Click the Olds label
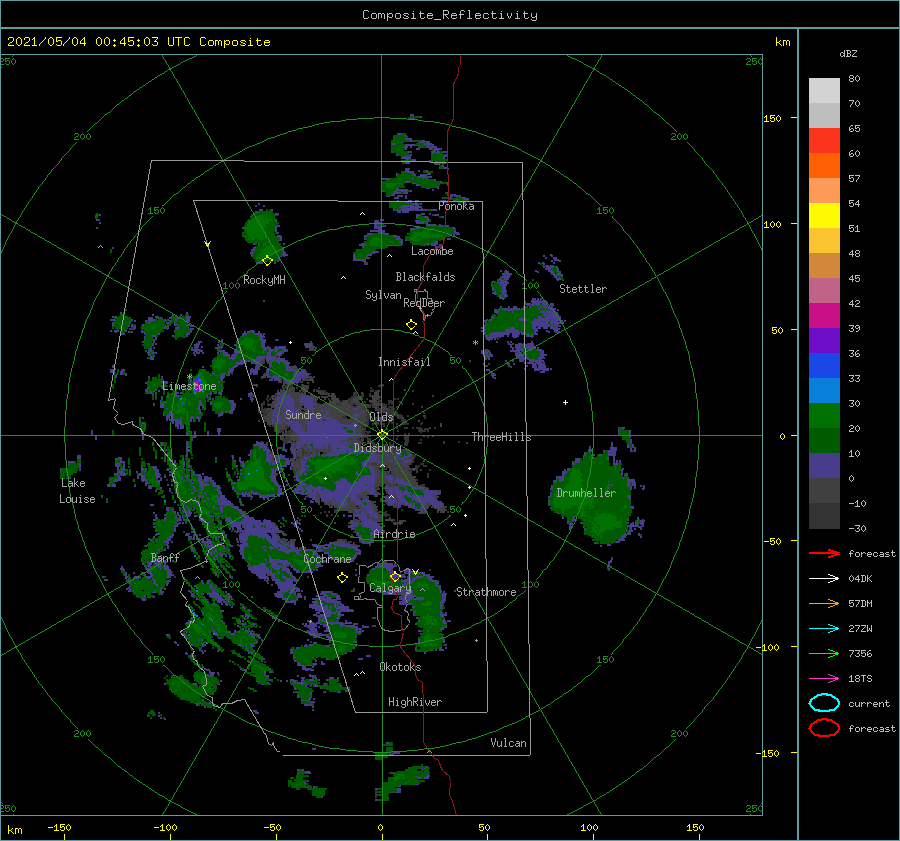Image resolution: width=900 pixels, height=841 pixels. point(381,417)
